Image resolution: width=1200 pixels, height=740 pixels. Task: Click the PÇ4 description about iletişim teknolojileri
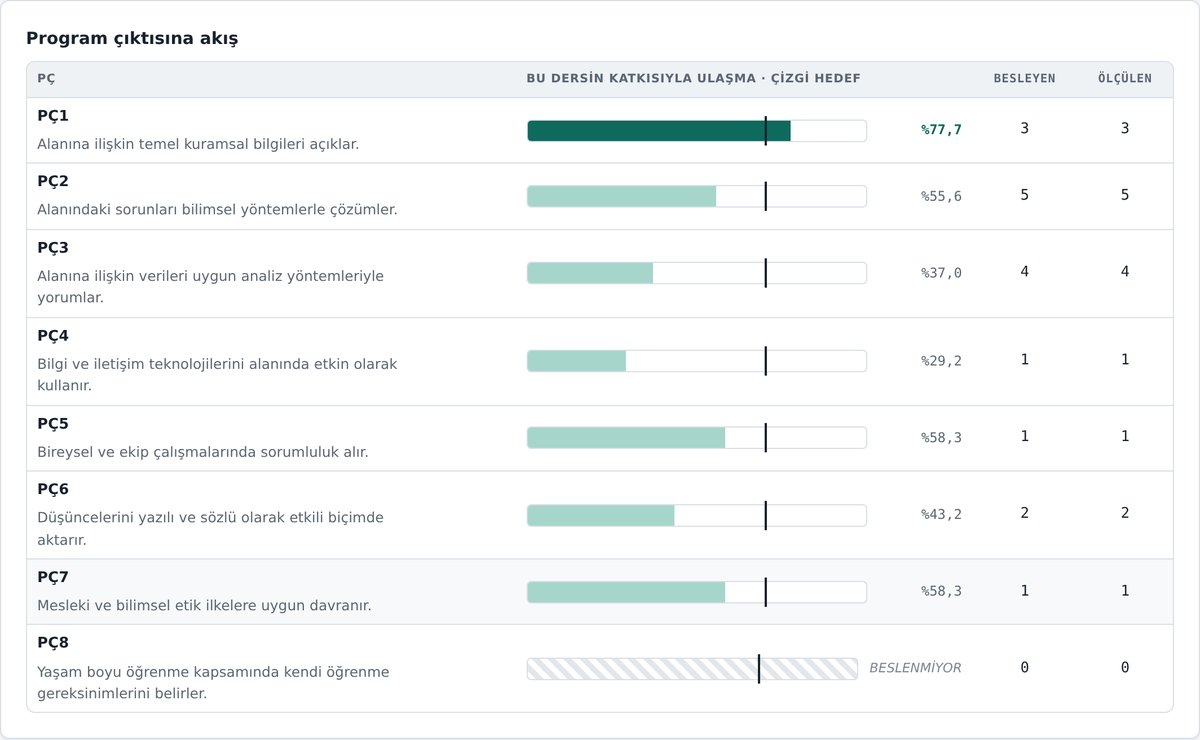click(217, 375)
